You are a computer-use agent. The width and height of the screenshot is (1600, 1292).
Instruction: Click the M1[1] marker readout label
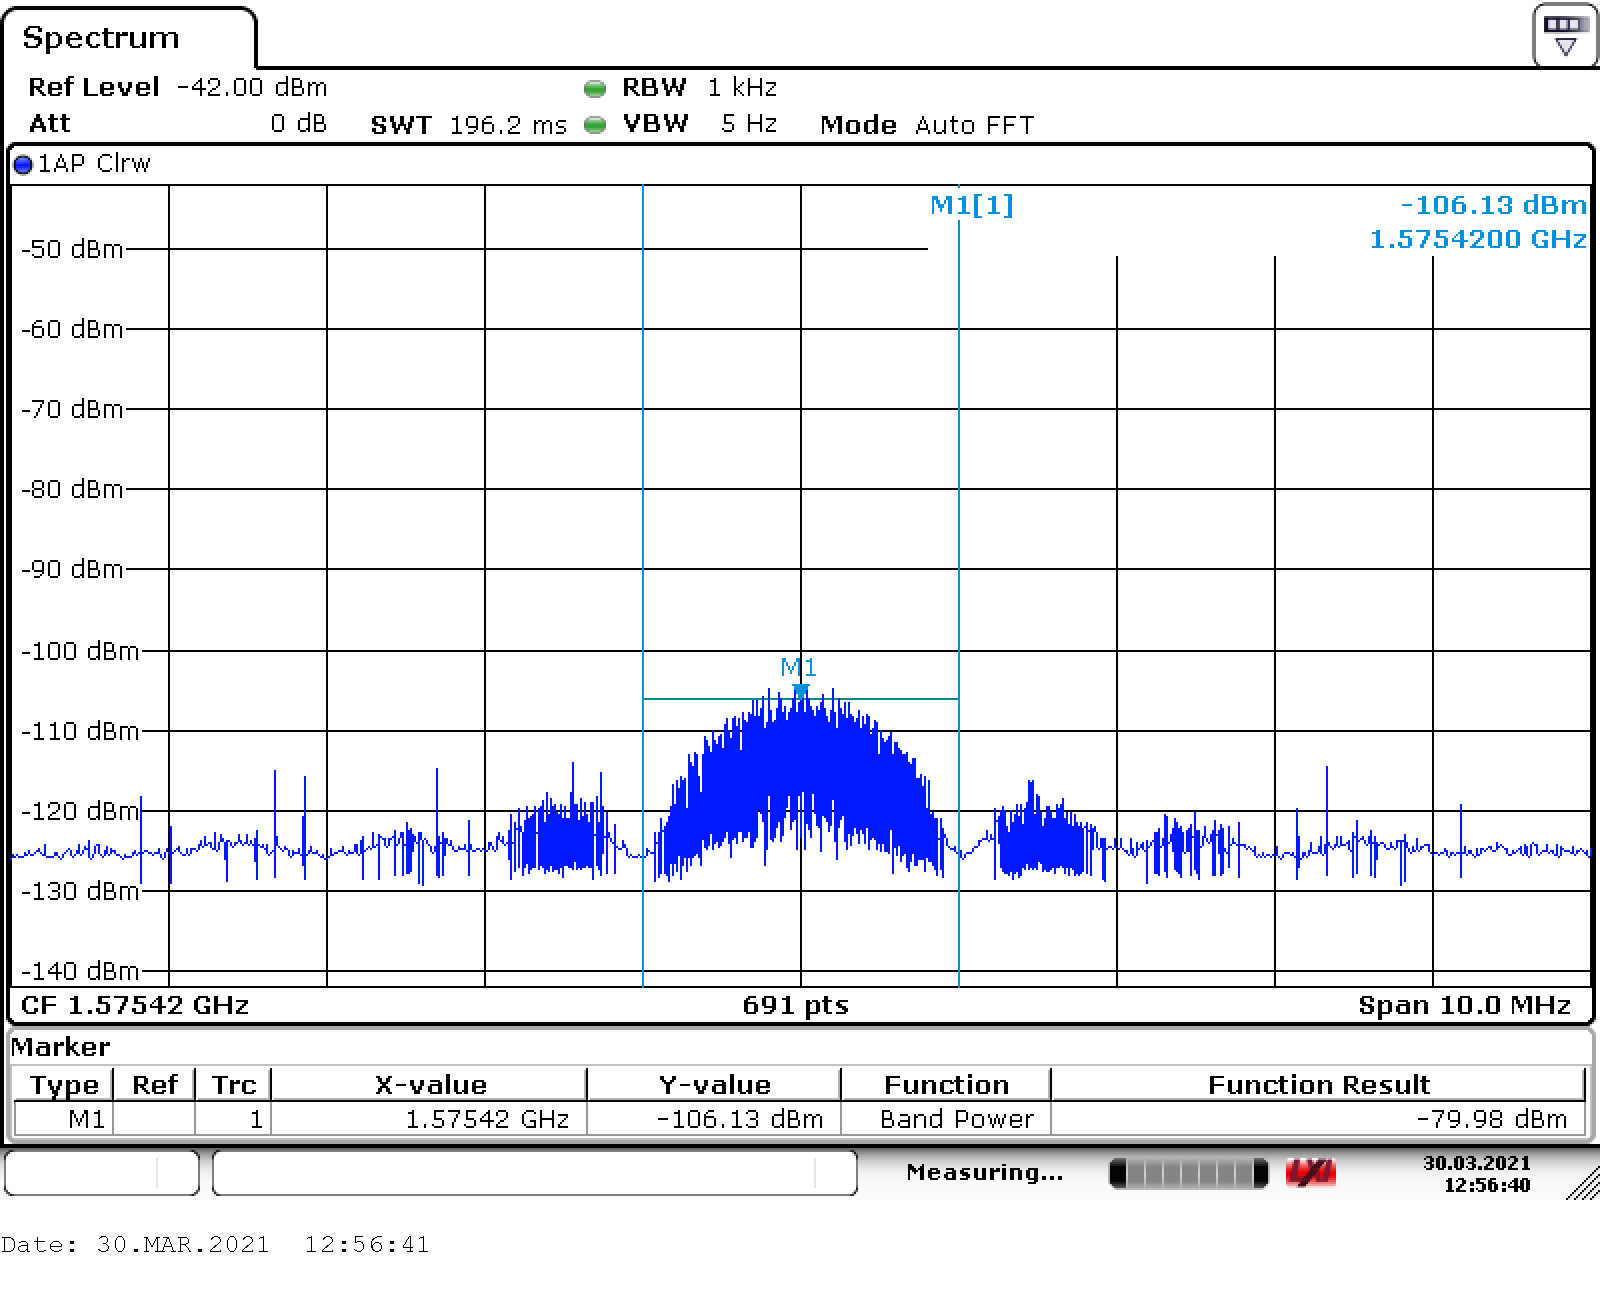(971, 206)
